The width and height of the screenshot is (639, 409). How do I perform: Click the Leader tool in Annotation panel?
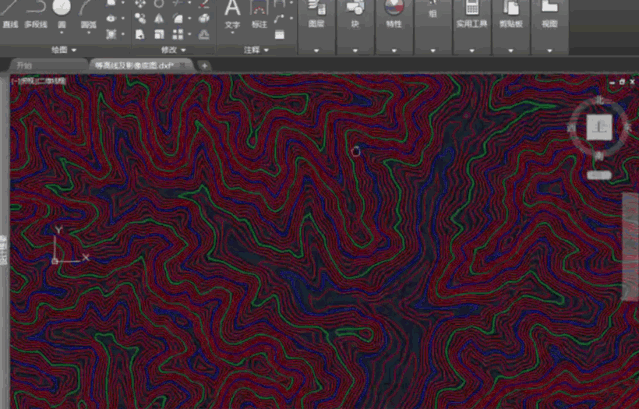(x=279, y=18)
